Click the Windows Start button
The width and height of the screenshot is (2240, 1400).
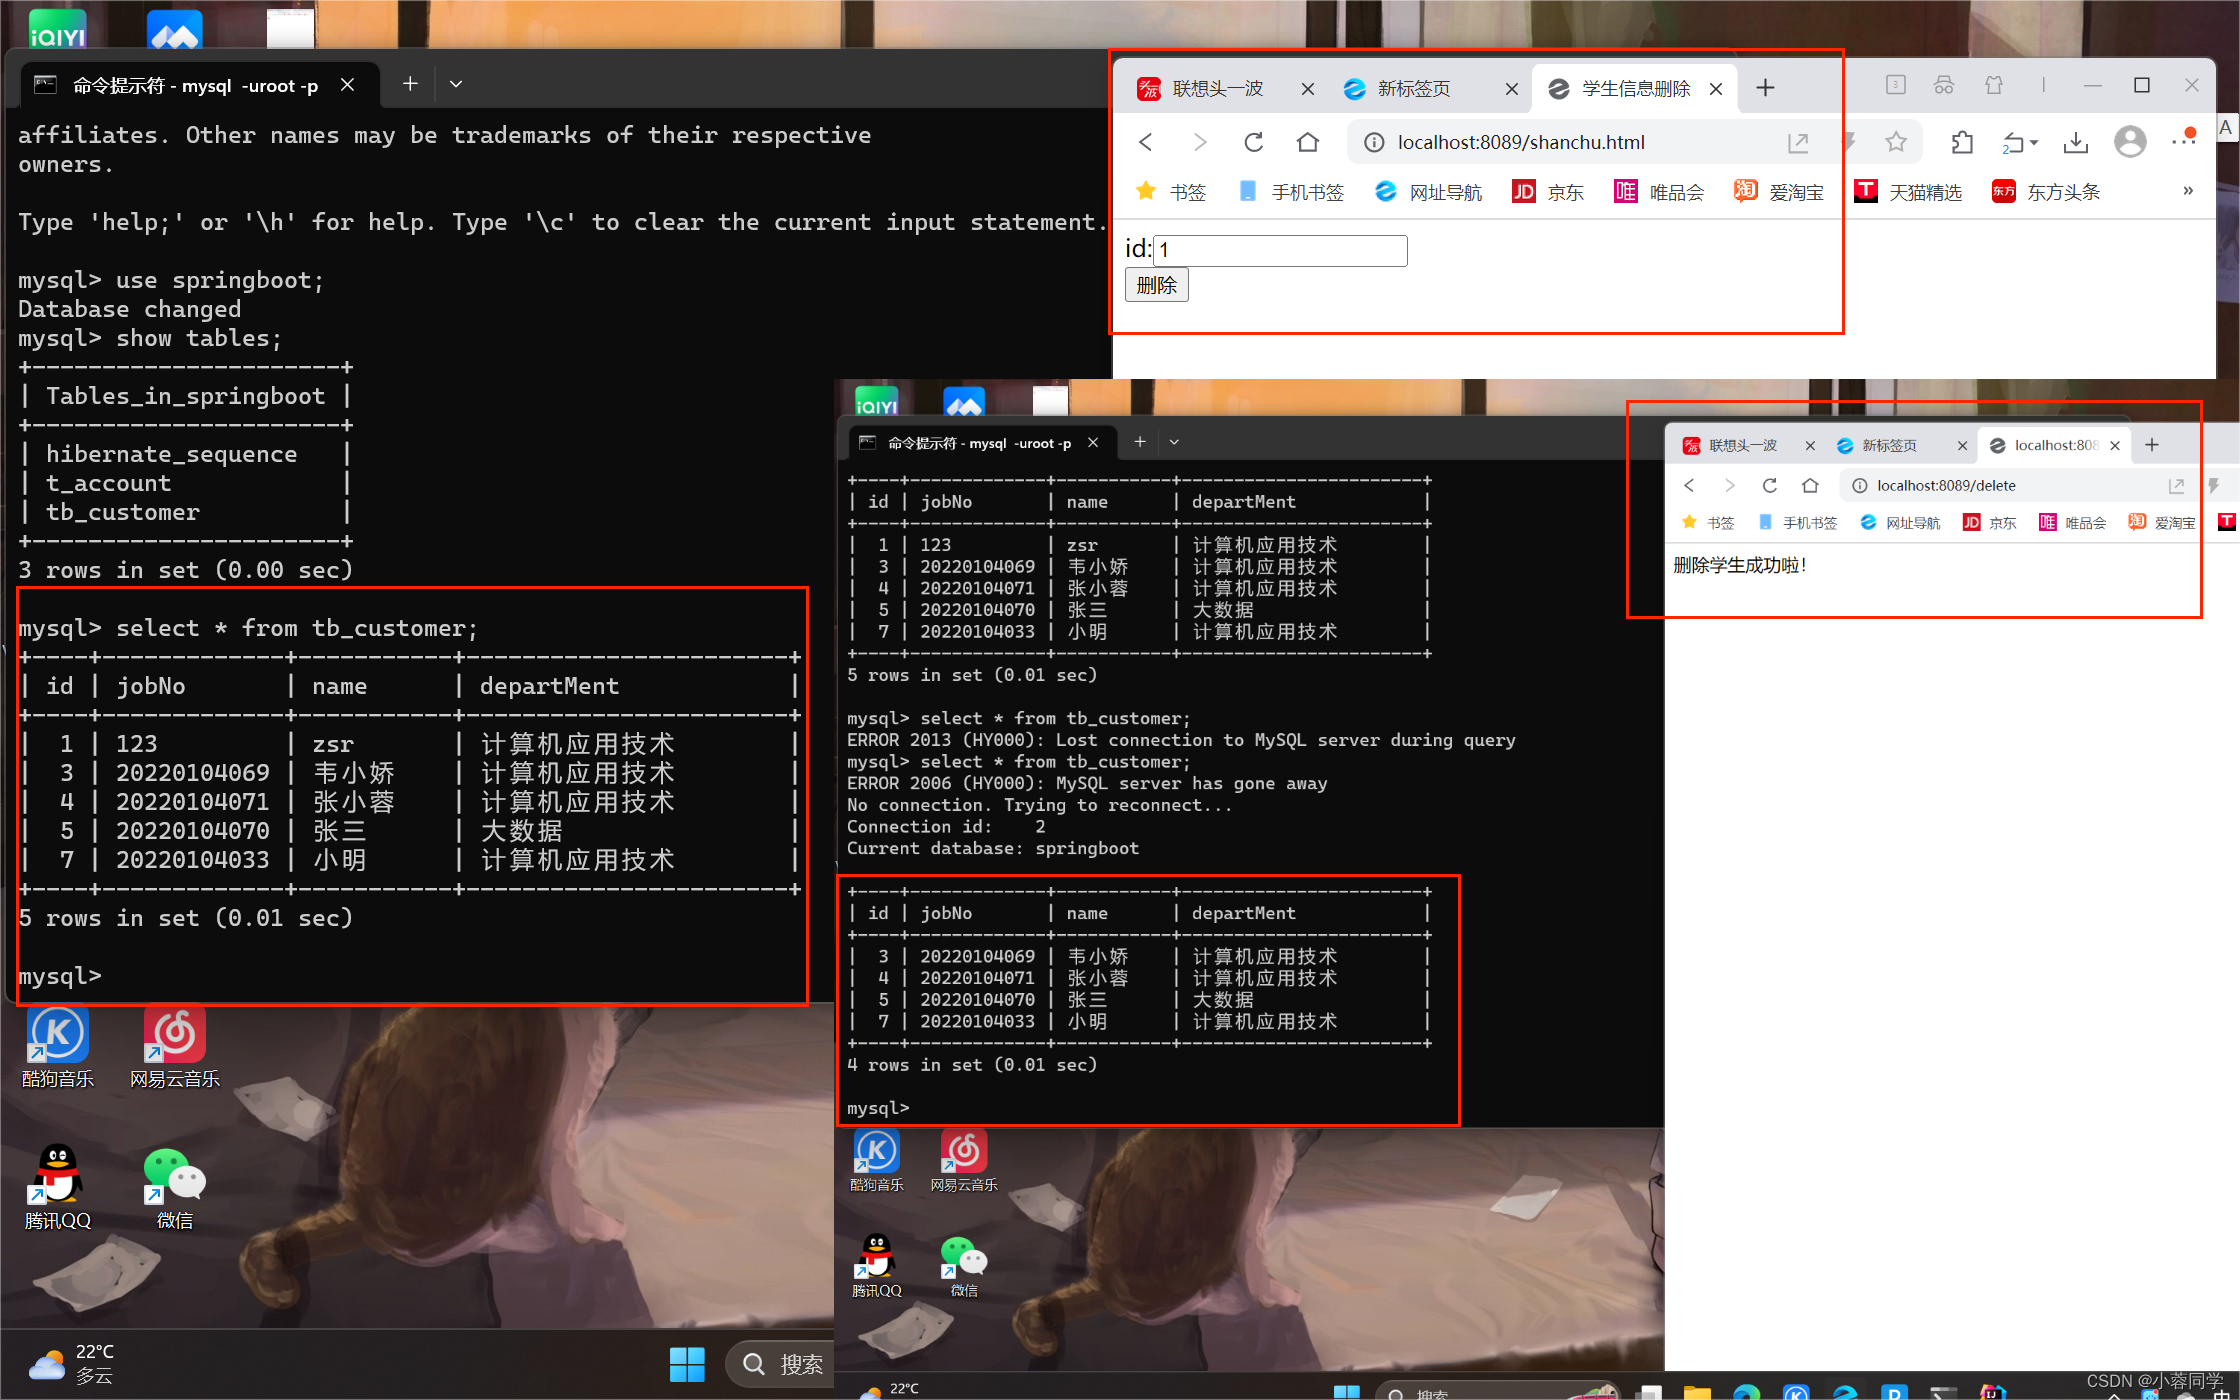tap(686, 1364)
